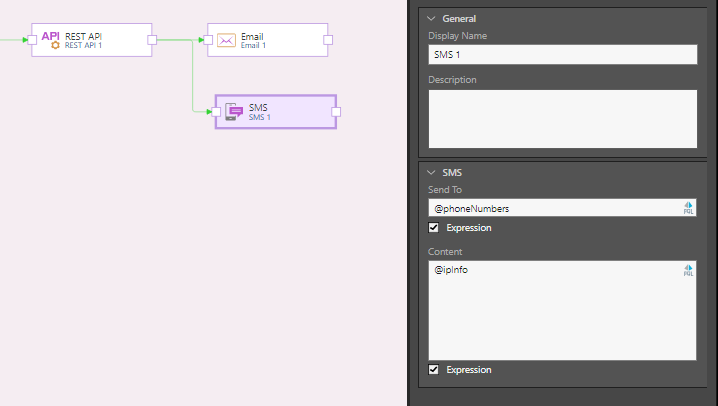Click the REST API node output port
Image resolution: width=718 pixels, height=406 pixels.
pyautogui.click(x=152, y=40)
